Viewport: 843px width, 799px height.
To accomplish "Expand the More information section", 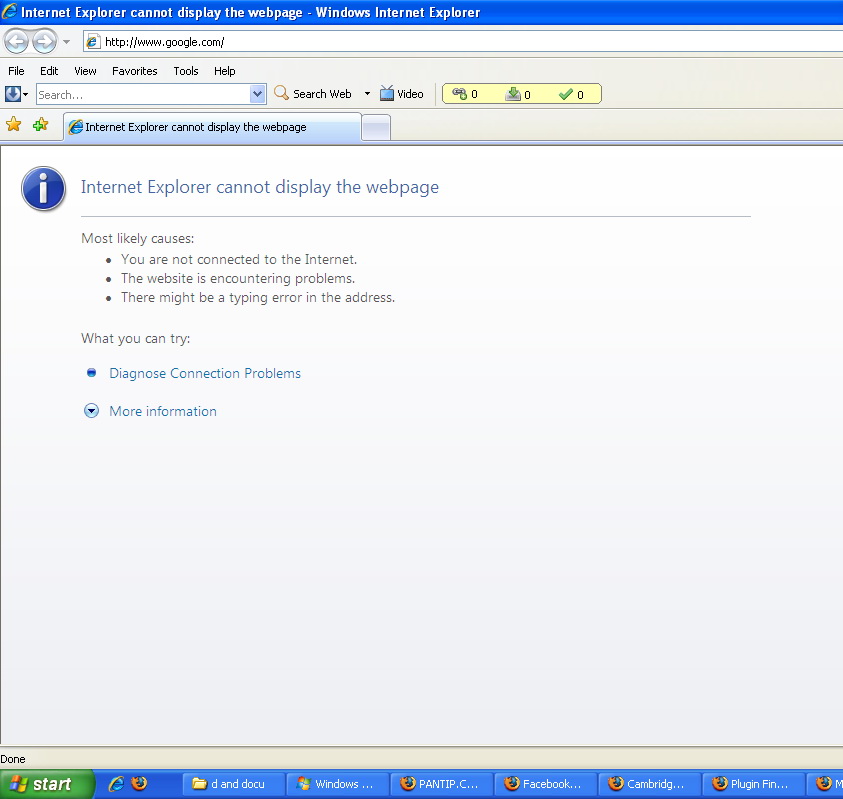I will (x=163, y=411).
